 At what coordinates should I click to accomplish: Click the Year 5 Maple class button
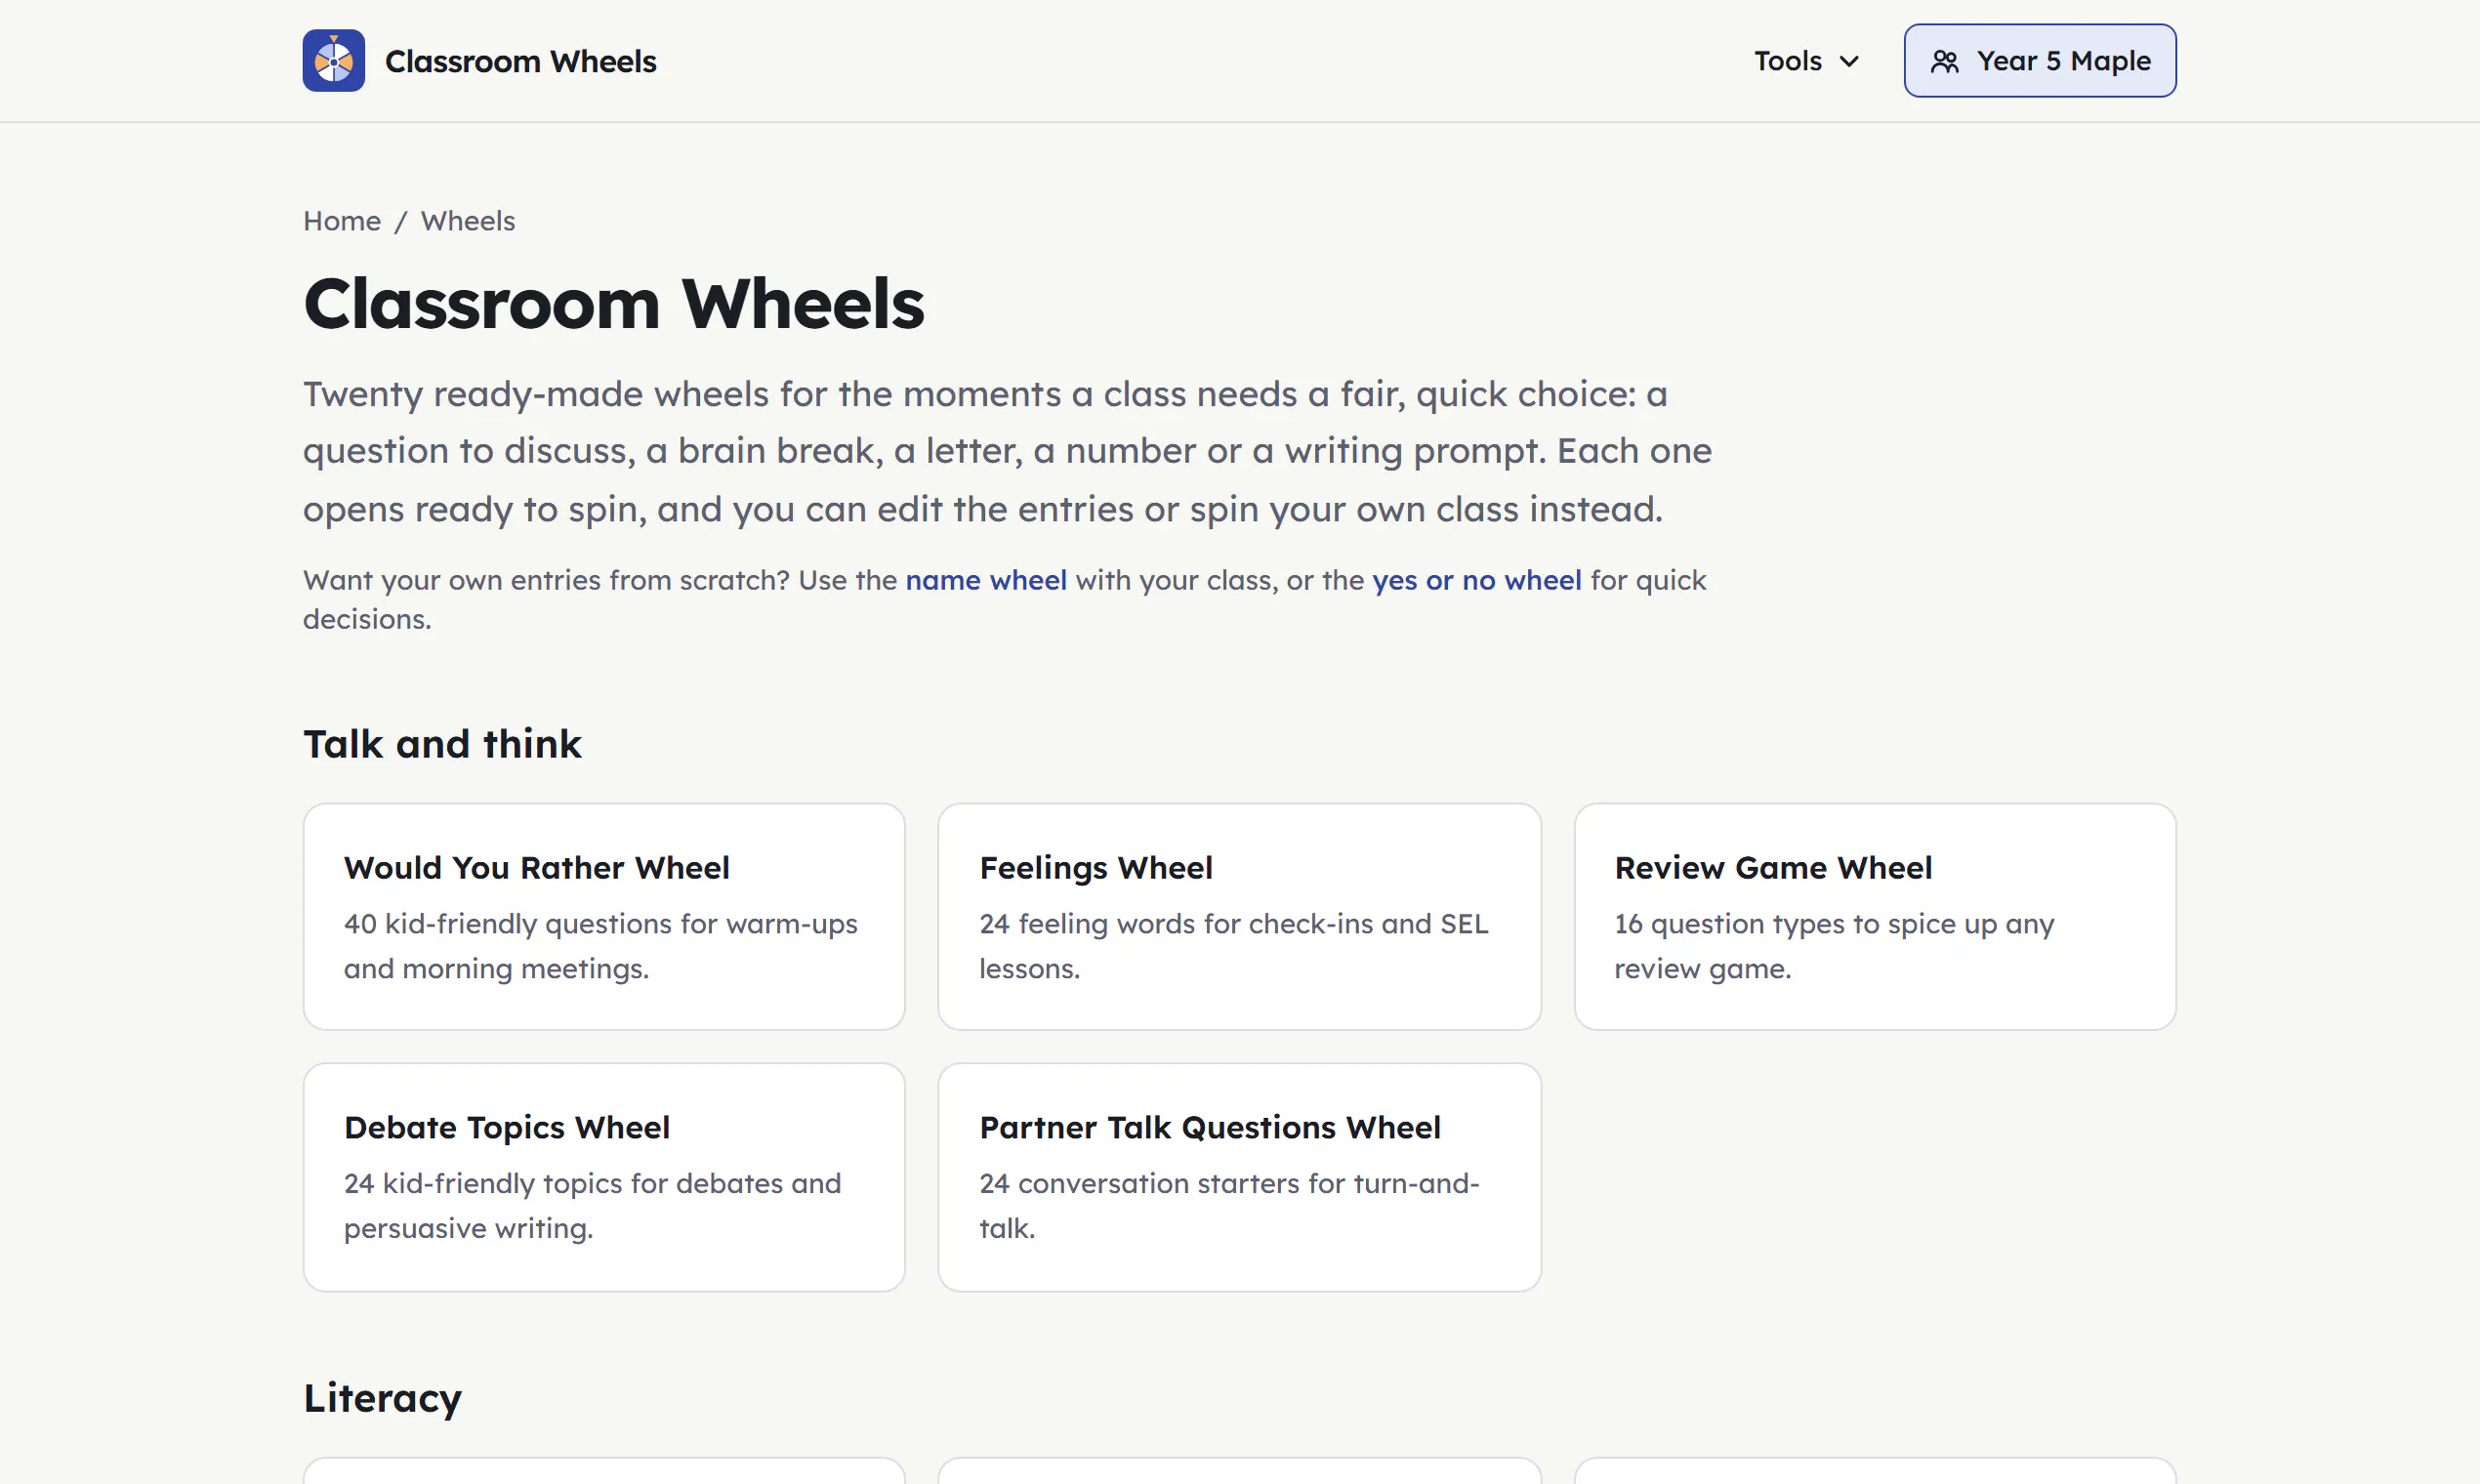[2039, 61]
